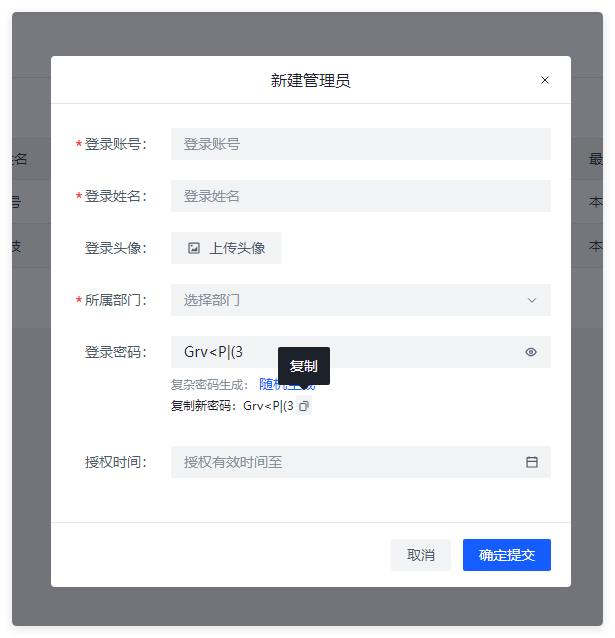Click the copy icon beside 复制新密码

coord(304,406)
